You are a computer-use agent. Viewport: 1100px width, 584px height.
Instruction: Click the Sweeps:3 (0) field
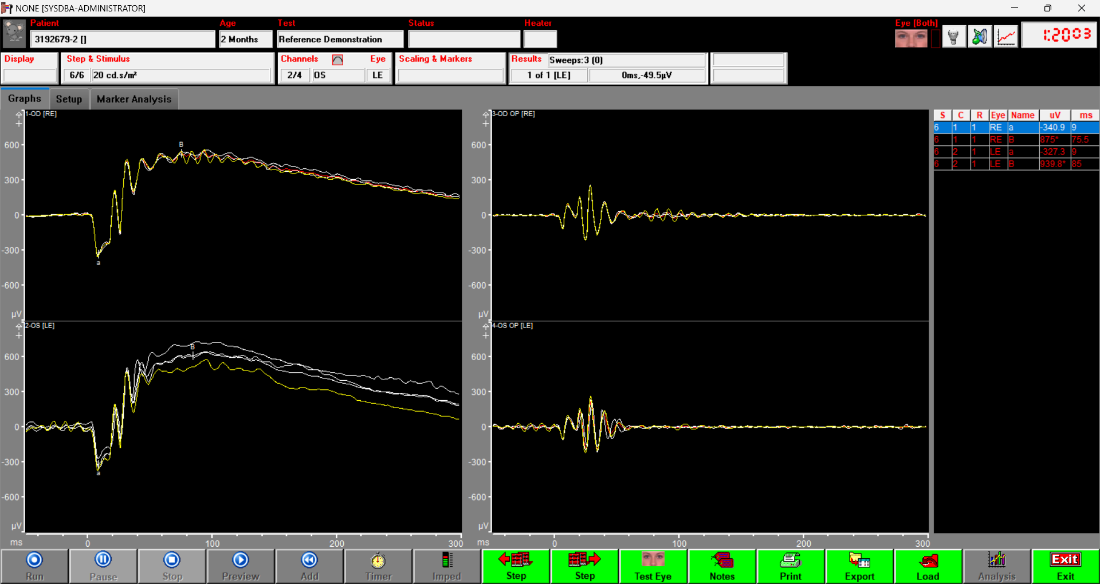click(x=626, y=60)
